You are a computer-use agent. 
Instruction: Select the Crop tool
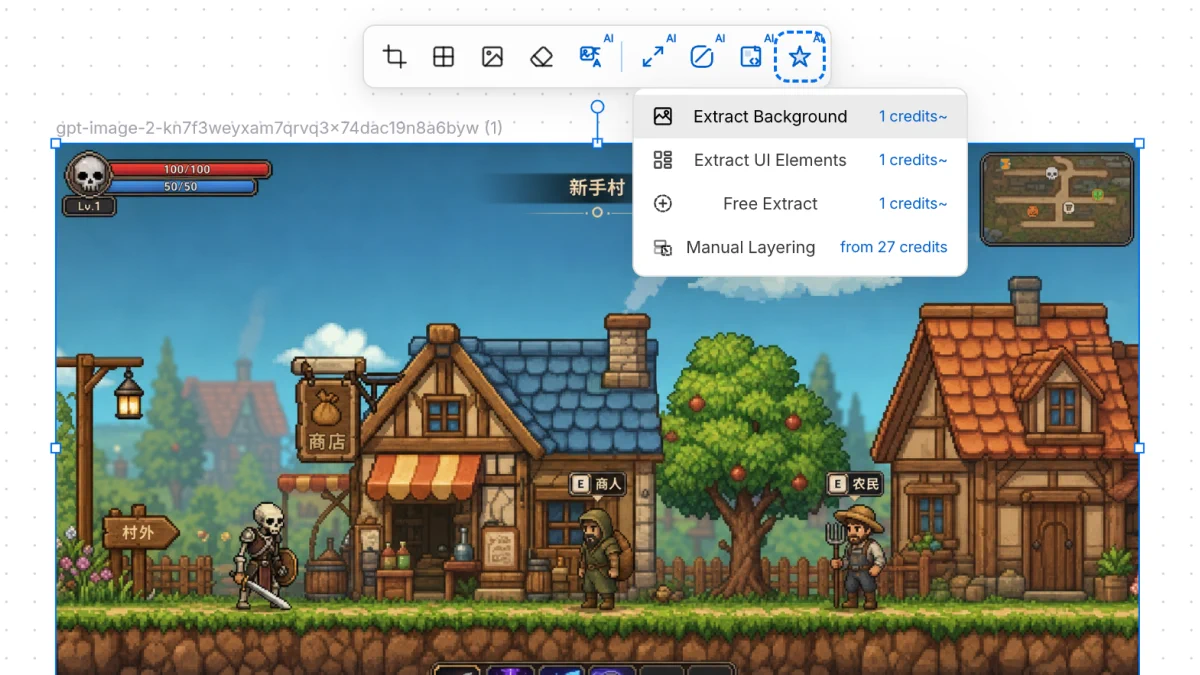(x=394, y=57)
